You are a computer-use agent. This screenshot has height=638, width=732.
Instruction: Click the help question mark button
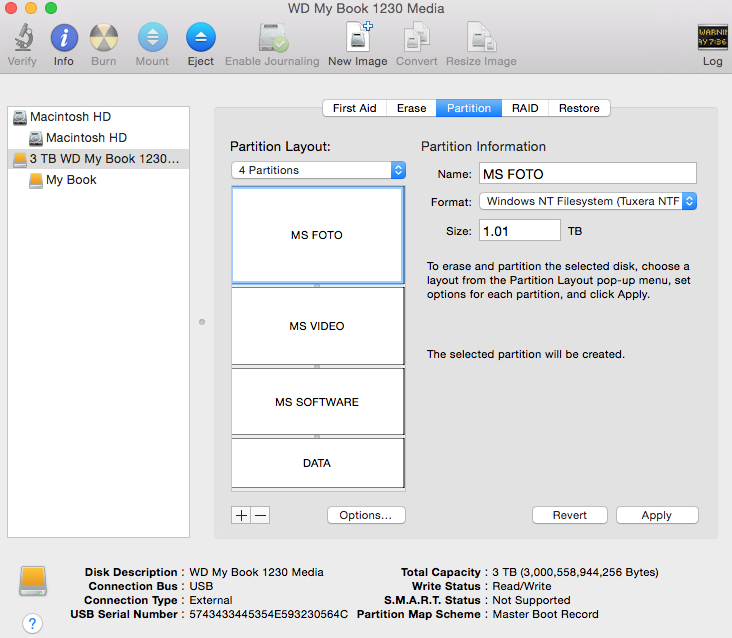coord(32,623)
